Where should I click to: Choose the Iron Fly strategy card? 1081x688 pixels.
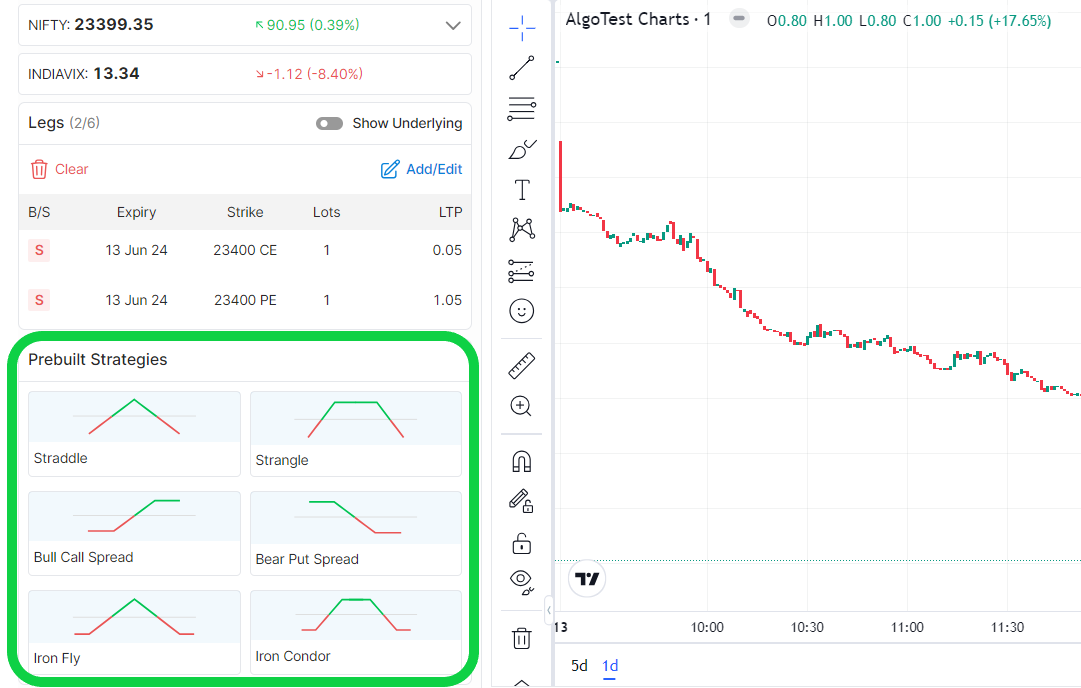[x=134, y=632]
